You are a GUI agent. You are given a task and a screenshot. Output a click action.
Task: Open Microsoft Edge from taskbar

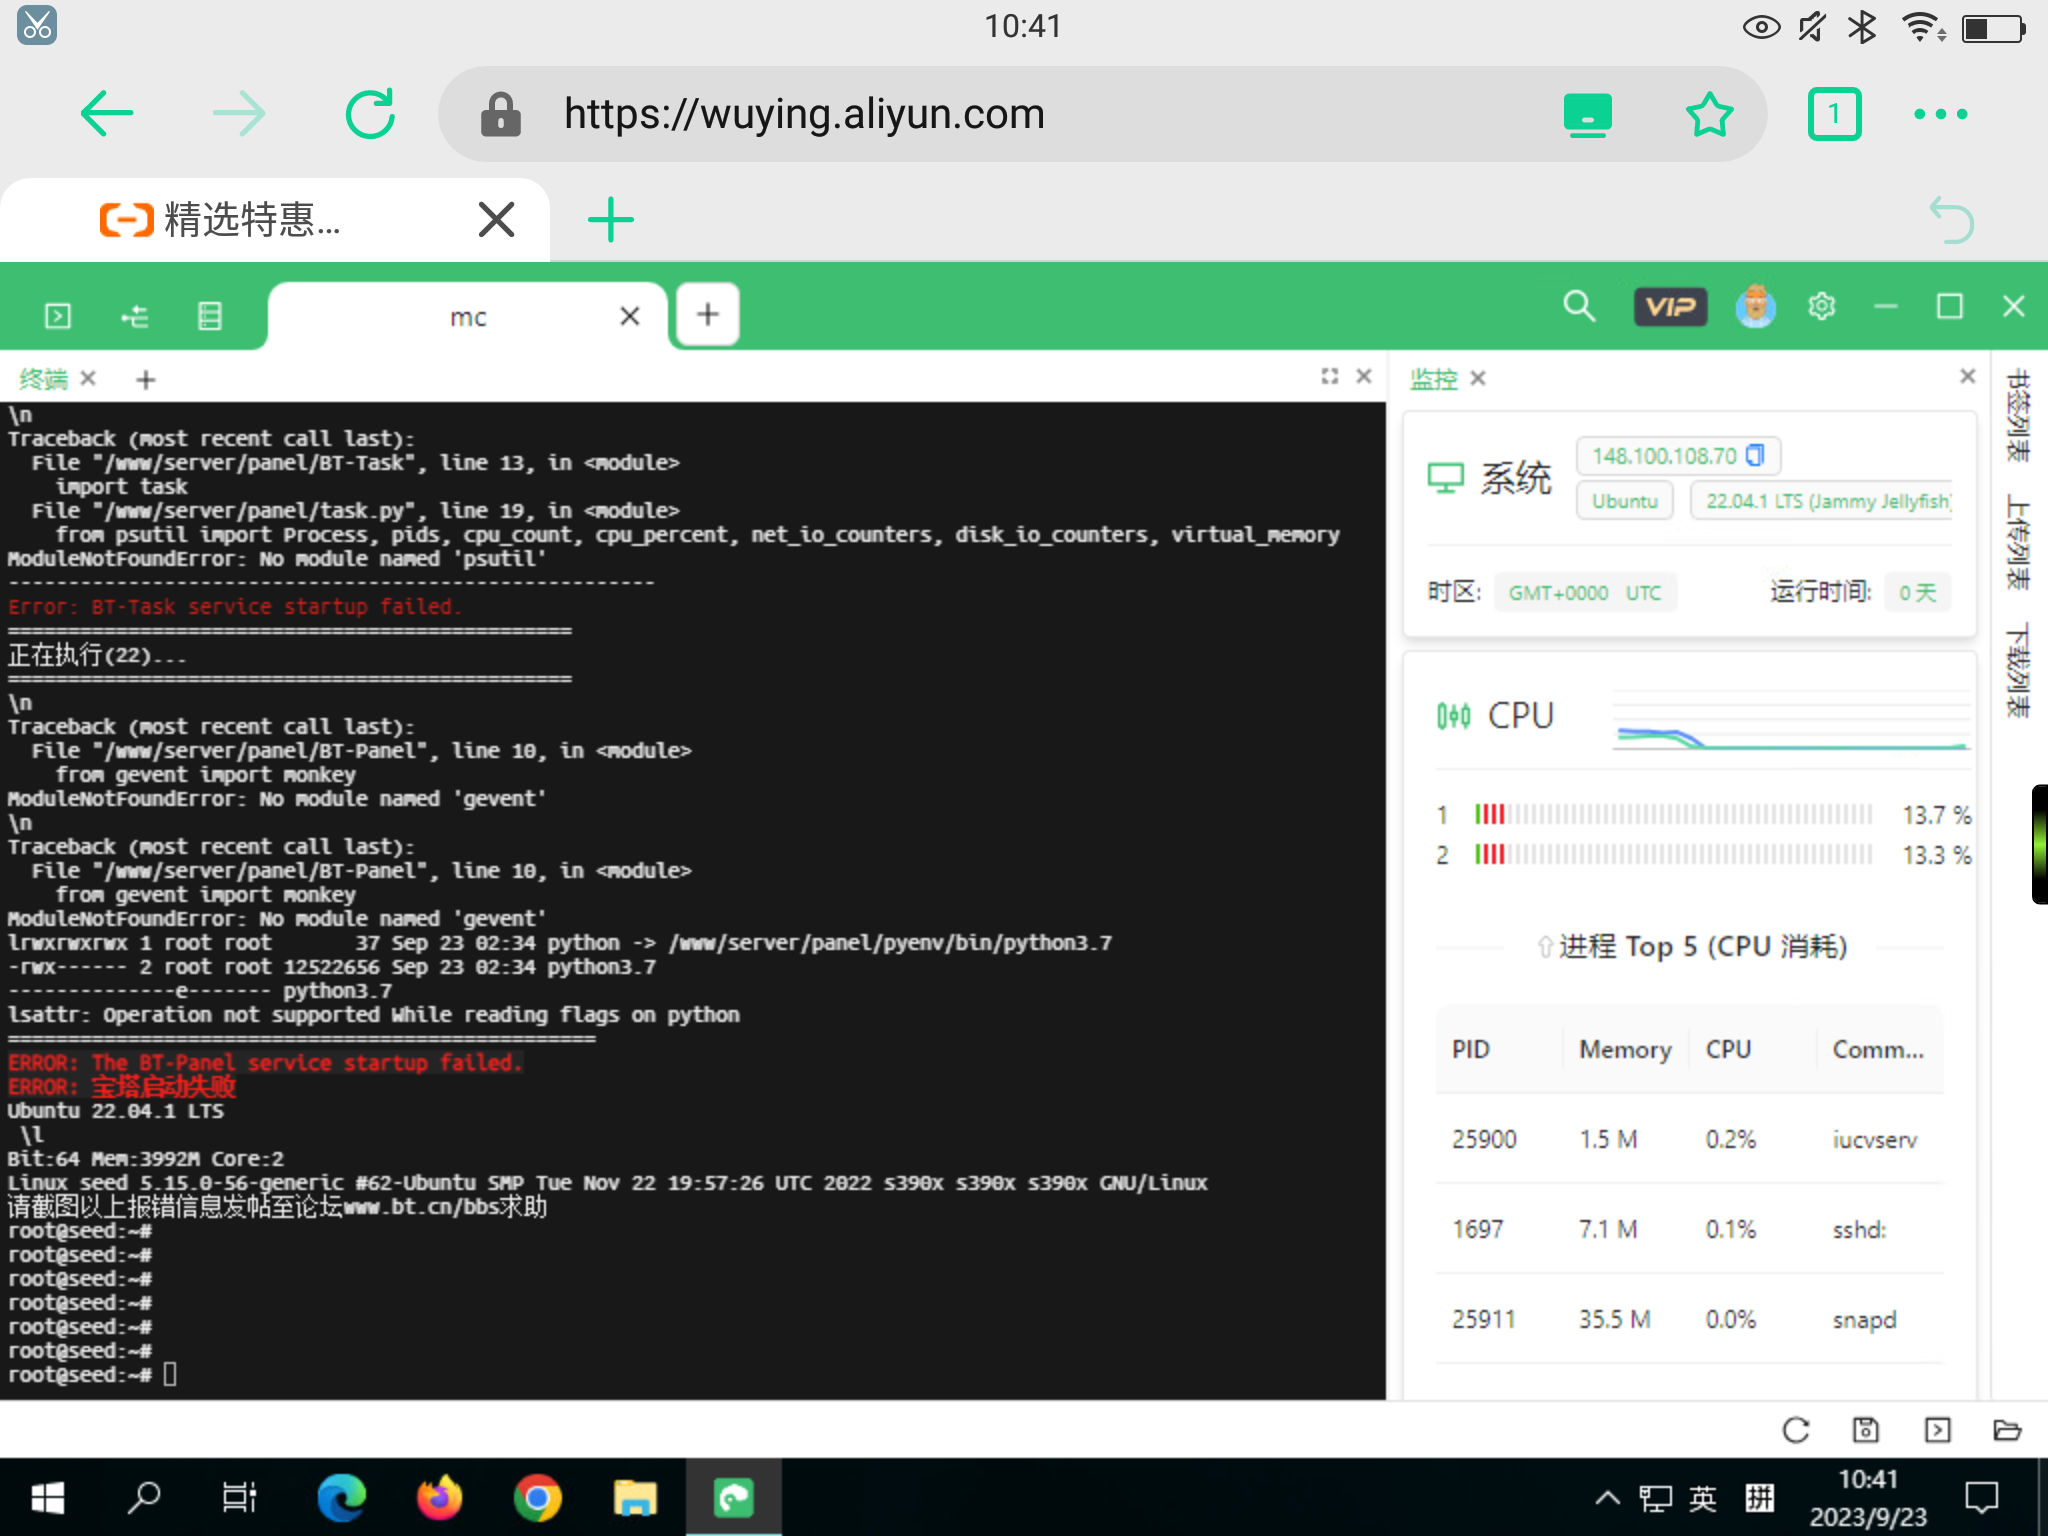pyautogui.click(x=342, y=1498)
